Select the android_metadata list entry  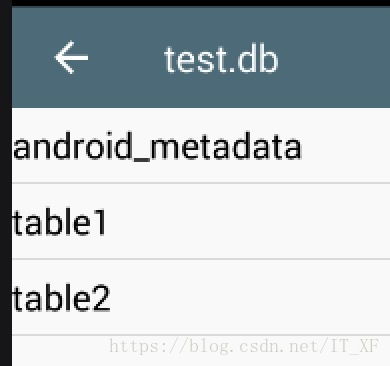(201, 145)
